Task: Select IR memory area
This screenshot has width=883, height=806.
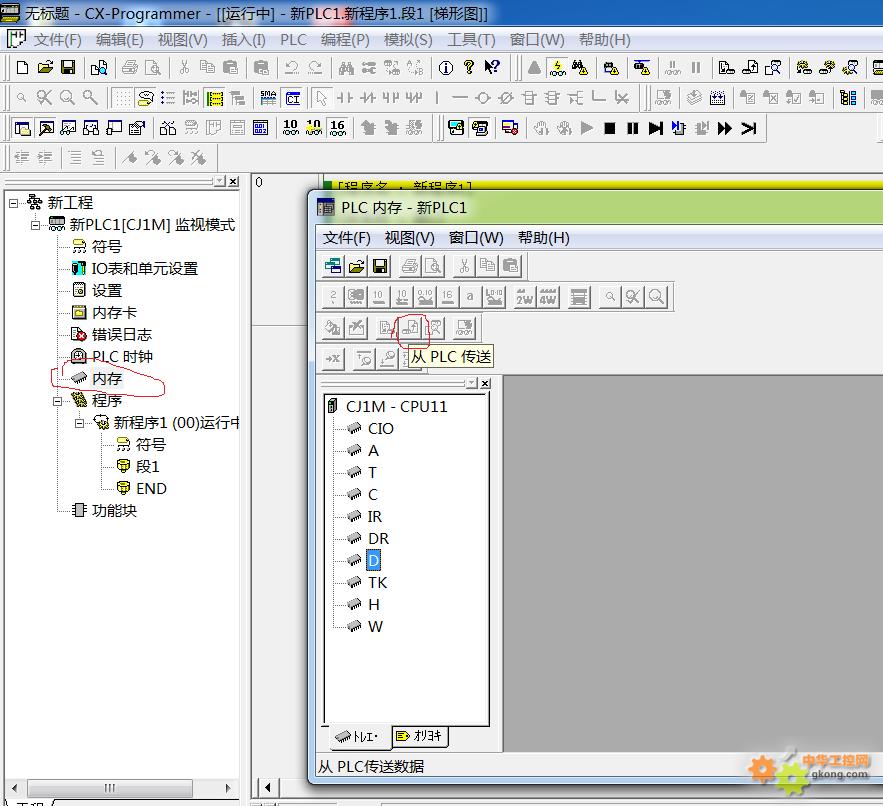Action: pyautogui.click(x=374, y=516)
